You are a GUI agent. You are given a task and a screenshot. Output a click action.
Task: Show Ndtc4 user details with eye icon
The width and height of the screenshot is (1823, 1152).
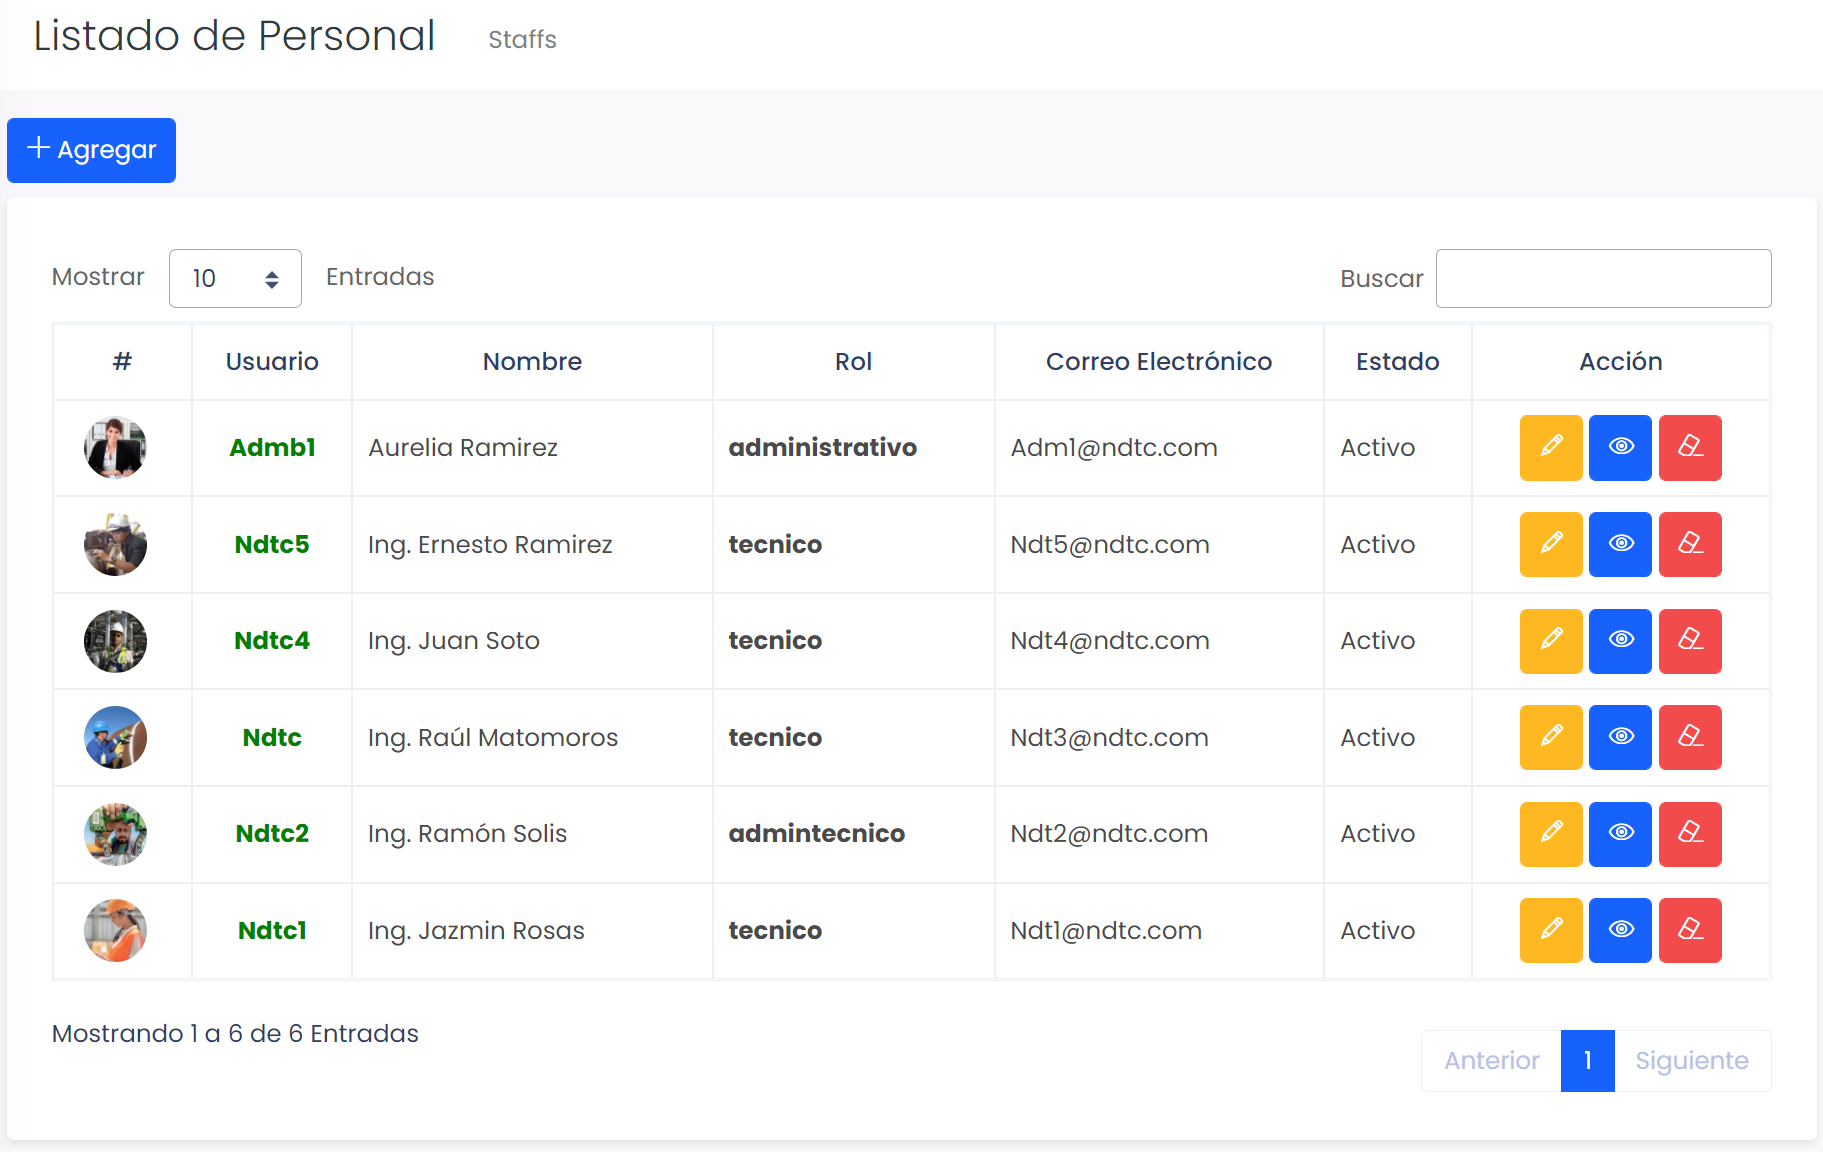point(1620,641)
